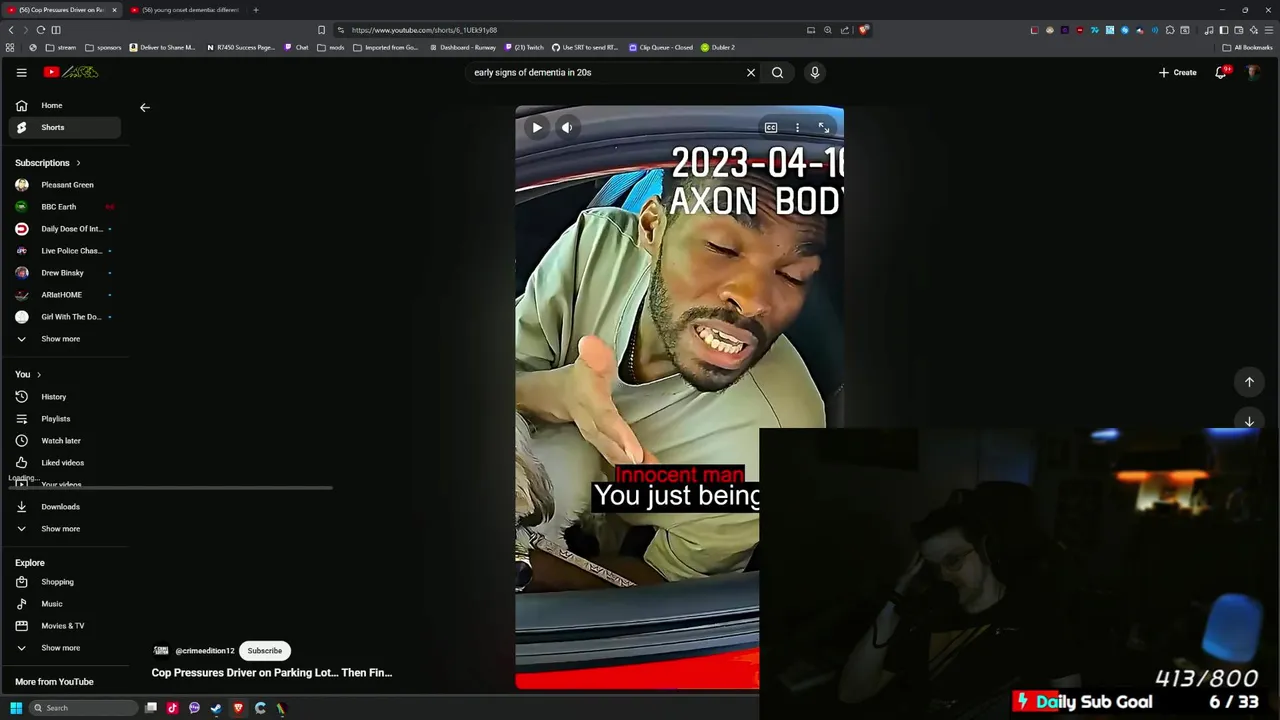Image resolution: width=1280 pixels, height=720 pixels.
Task: Open the Dubler 2 bookmark
Action: (718, 47)
